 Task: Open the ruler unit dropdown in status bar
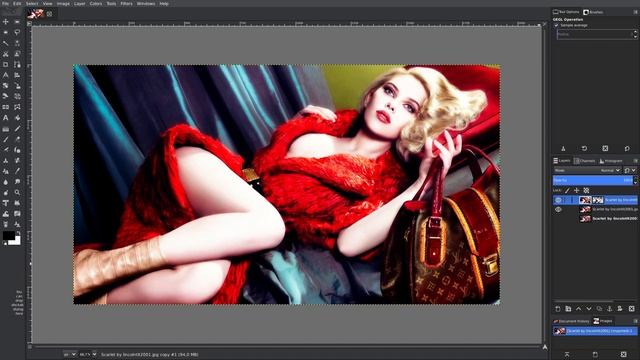click(70, 354)
